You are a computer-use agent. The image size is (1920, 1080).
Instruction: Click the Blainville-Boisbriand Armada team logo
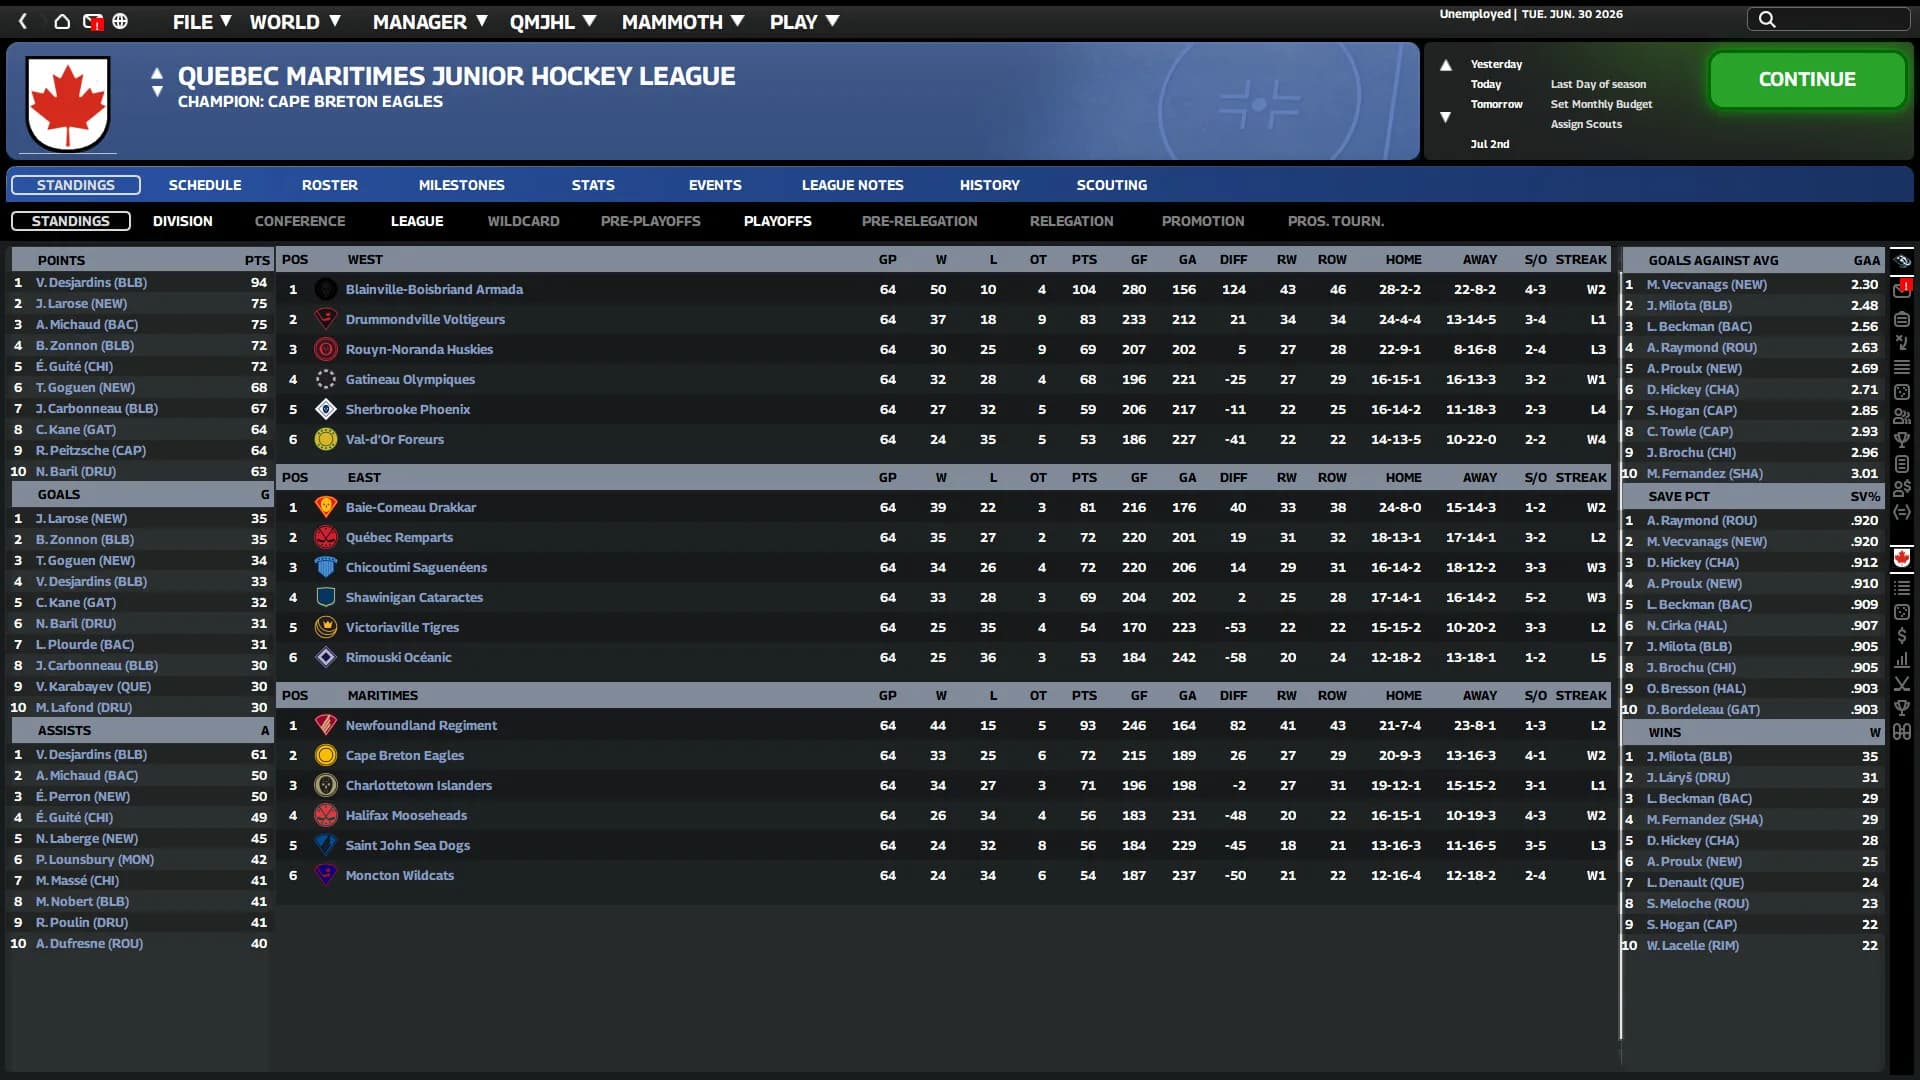click(x=325, y=289)
